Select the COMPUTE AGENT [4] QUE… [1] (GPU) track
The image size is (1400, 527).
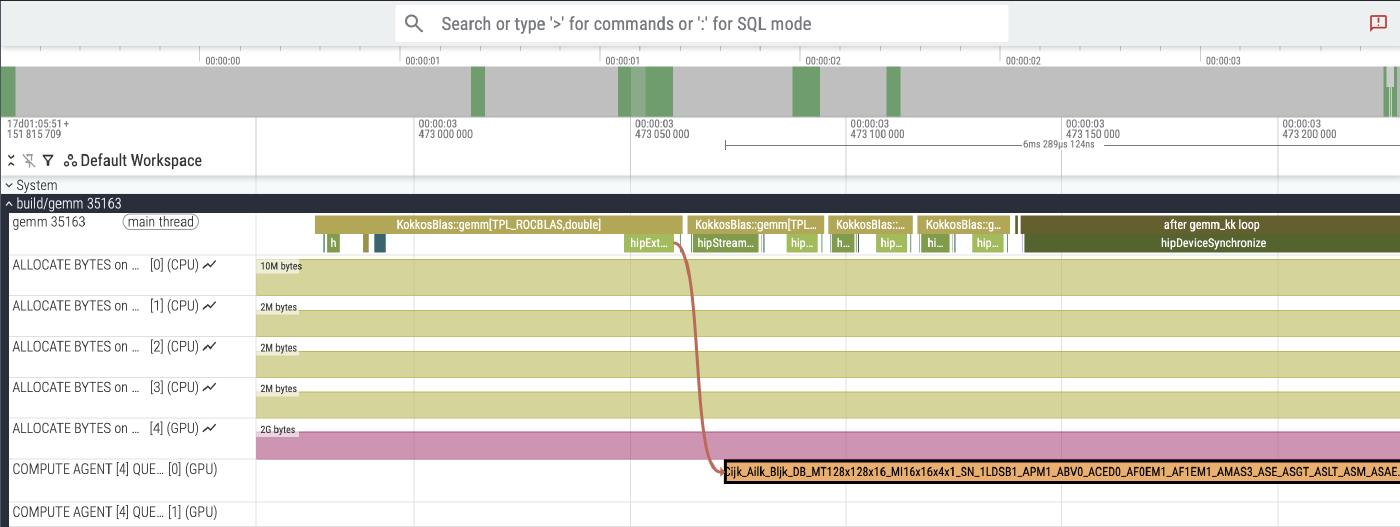(x=114, y=512)
